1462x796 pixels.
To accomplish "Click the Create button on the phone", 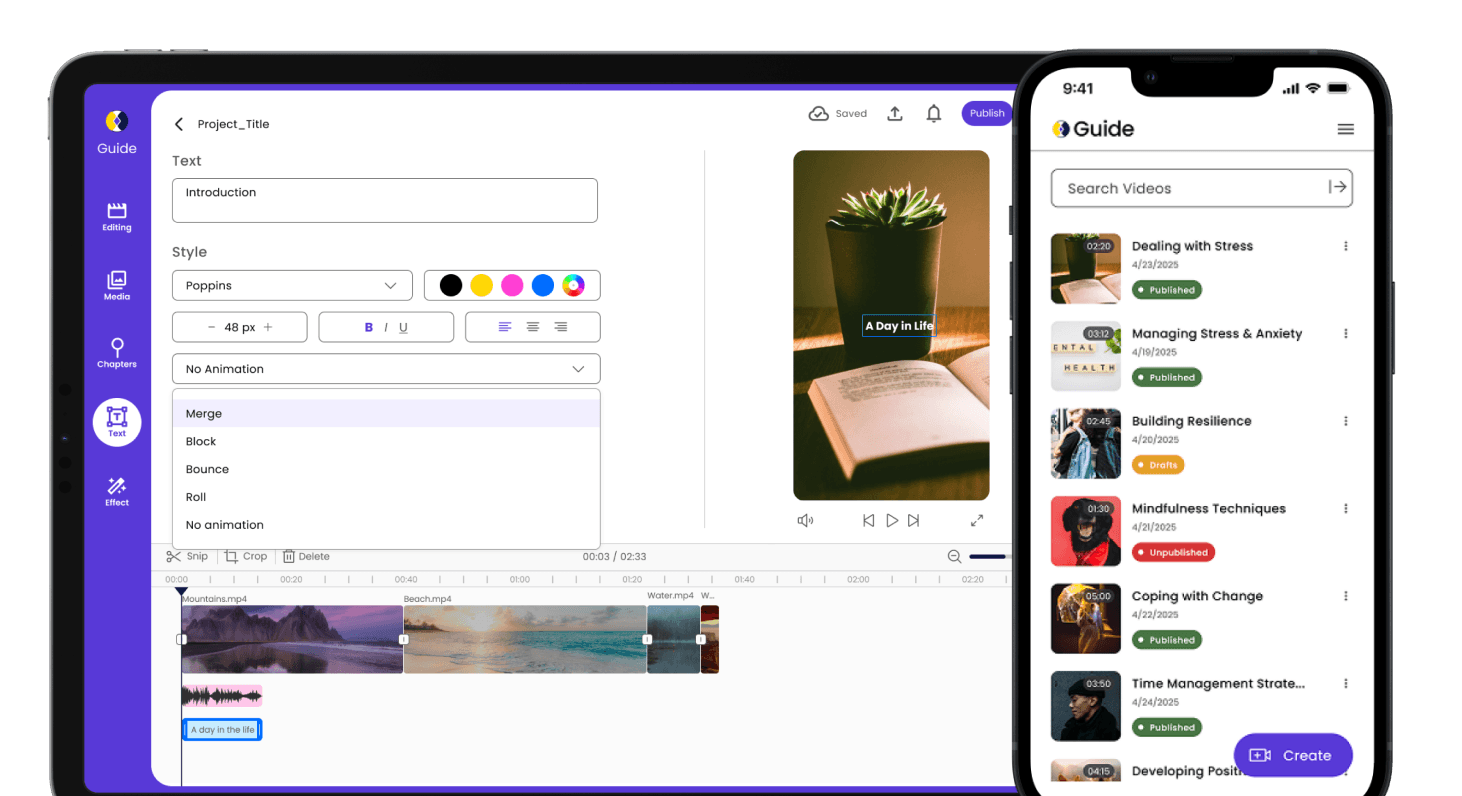I will [1293, 755].
